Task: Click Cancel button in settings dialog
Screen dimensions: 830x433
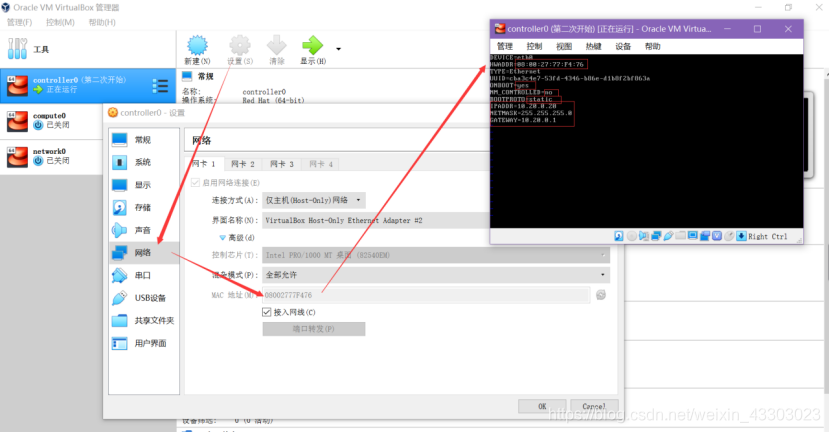Action: click(x=594, y=406)
